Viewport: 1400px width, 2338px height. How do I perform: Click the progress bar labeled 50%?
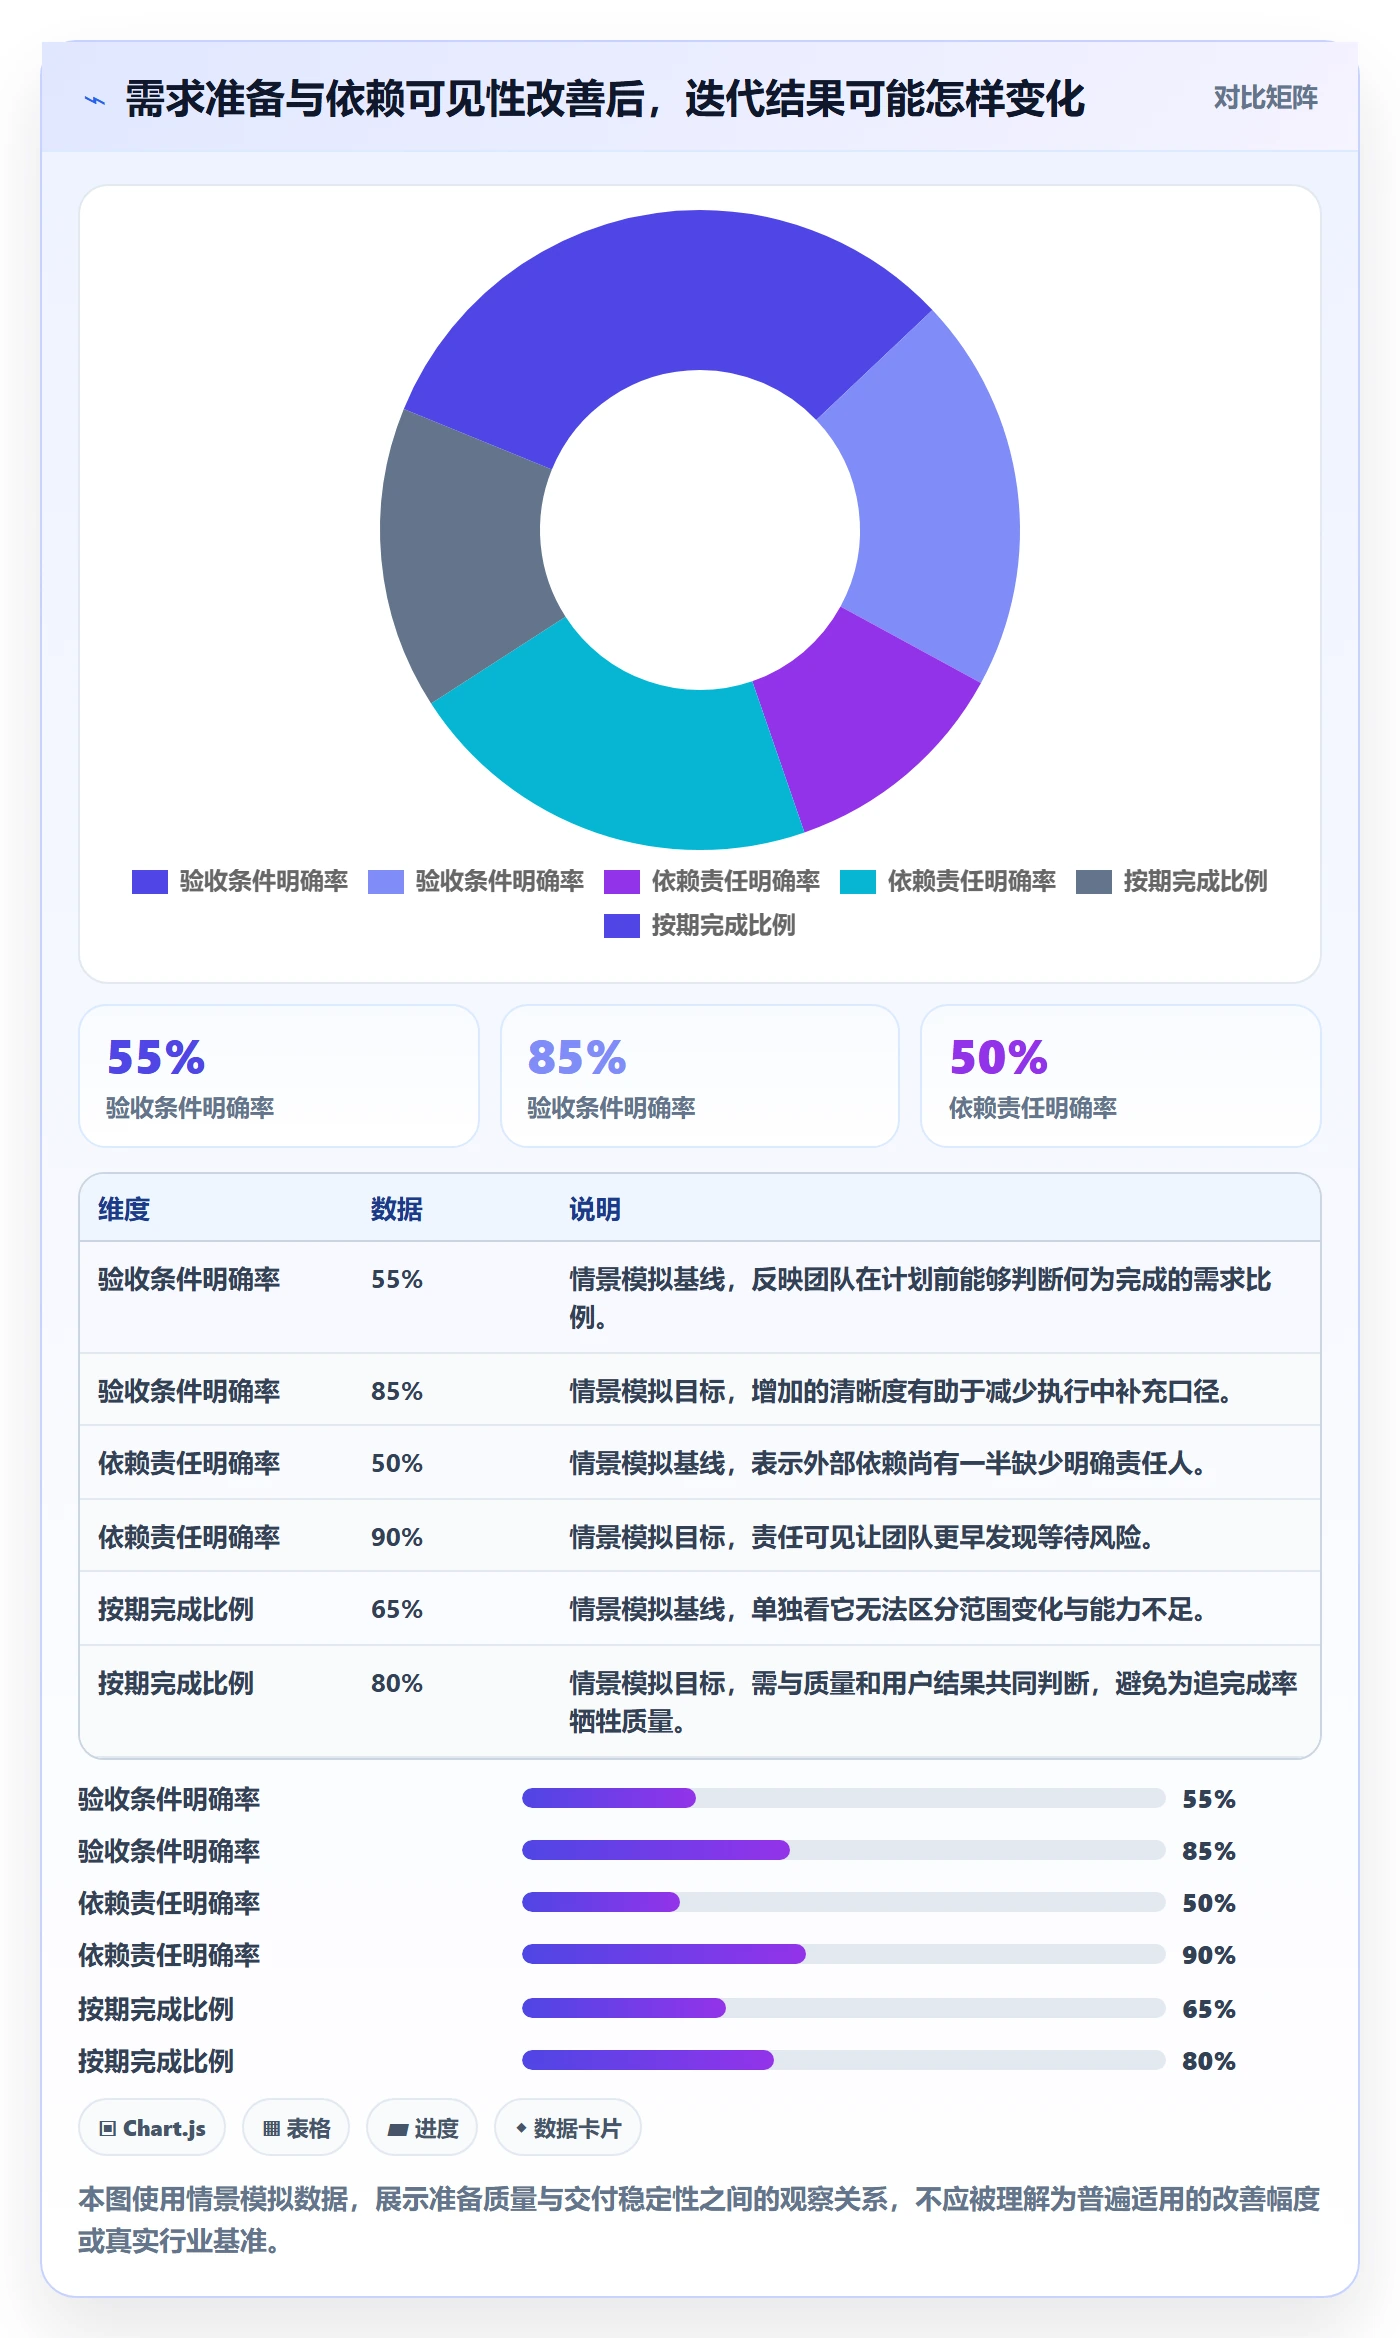tap(844, 1902)
